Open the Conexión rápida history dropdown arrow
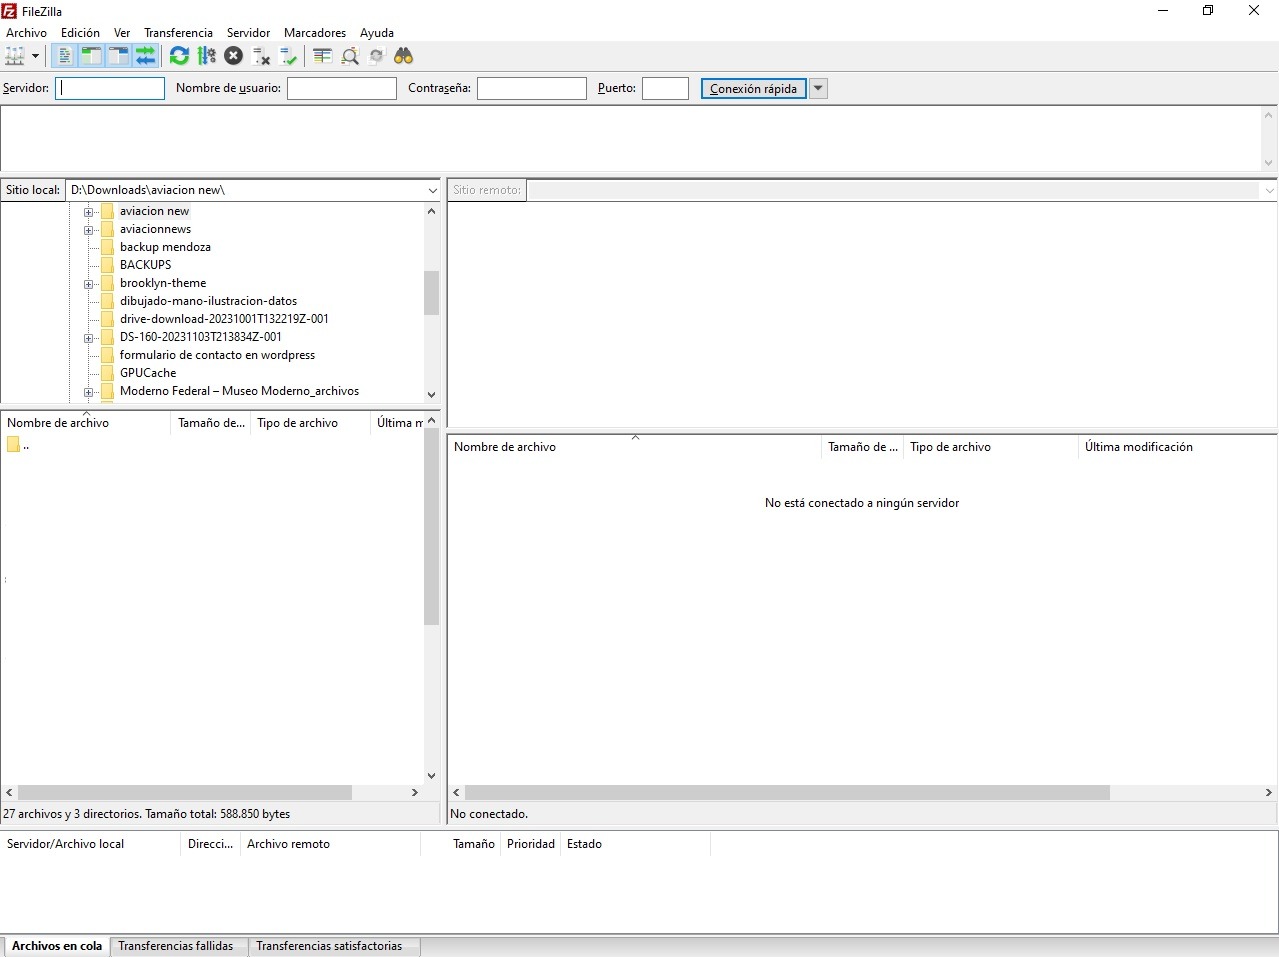Screen dimensions: 1279x957 pos(818,88)
